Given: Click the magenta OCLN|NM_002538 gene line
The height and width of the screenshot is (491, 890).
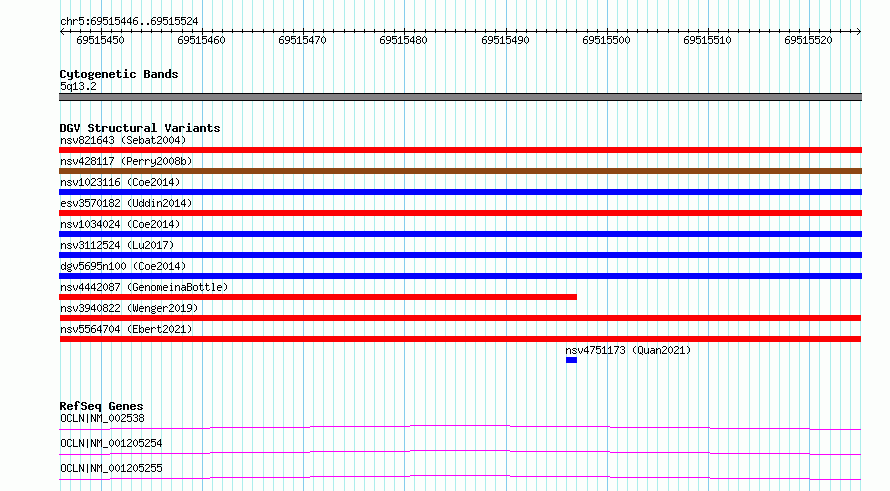Looking at the screenshot, I should click(460, 427).
